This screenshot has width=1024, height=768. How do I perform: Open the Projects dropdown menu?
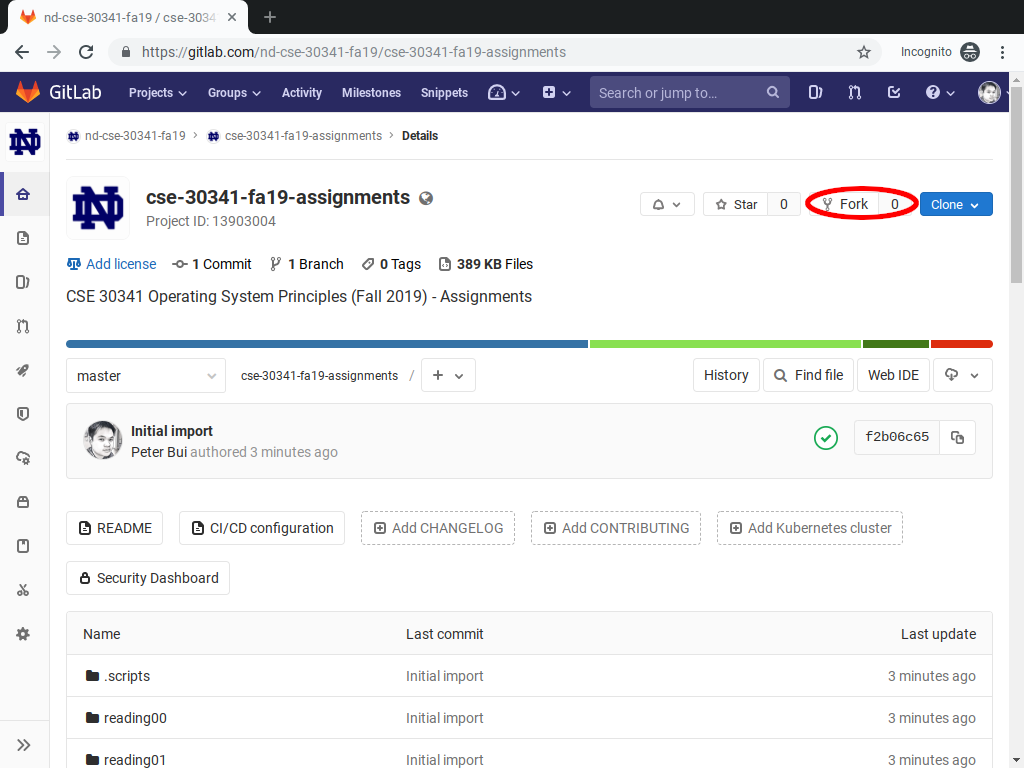[x=157, y=93]
